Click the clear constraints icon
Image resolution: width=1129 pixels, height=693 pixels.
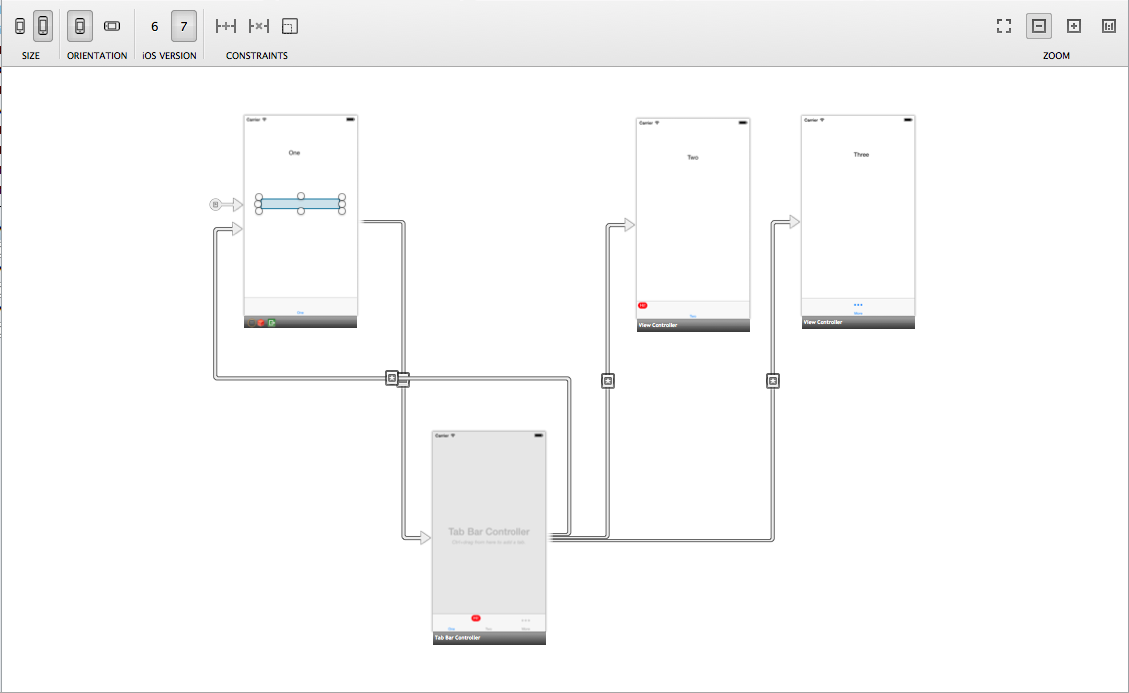coord(259,26)
